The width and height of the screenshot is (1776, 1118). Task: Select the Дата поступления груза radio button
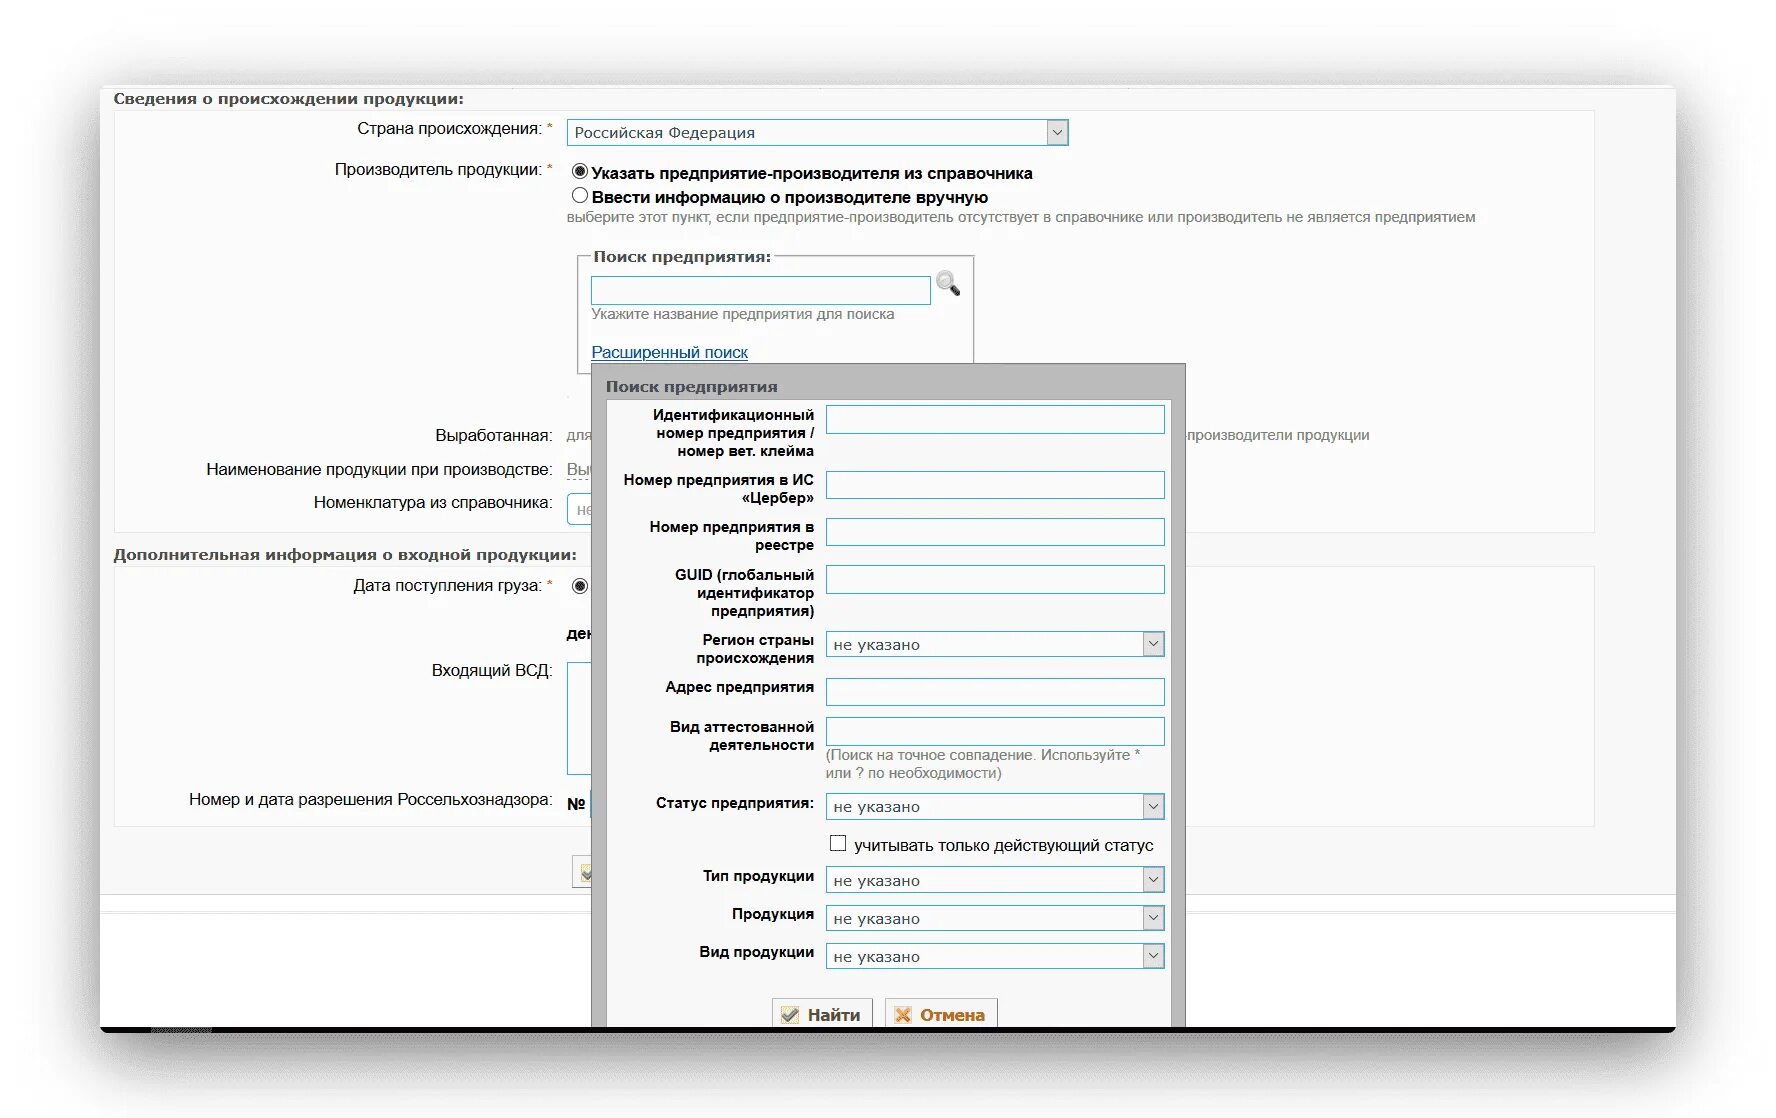(x=580, y=585)
